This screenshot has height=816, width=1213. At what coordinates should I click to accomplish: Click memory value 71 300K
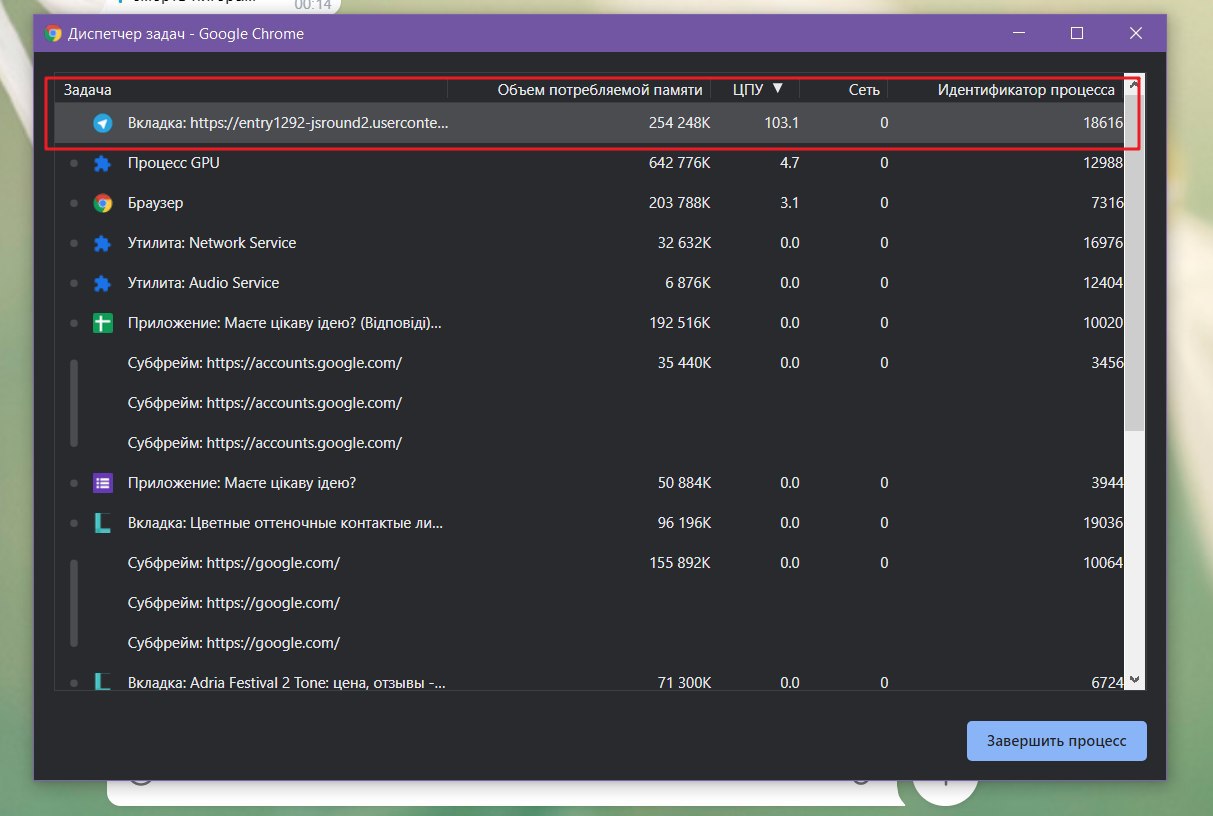(x=683, y=683)
